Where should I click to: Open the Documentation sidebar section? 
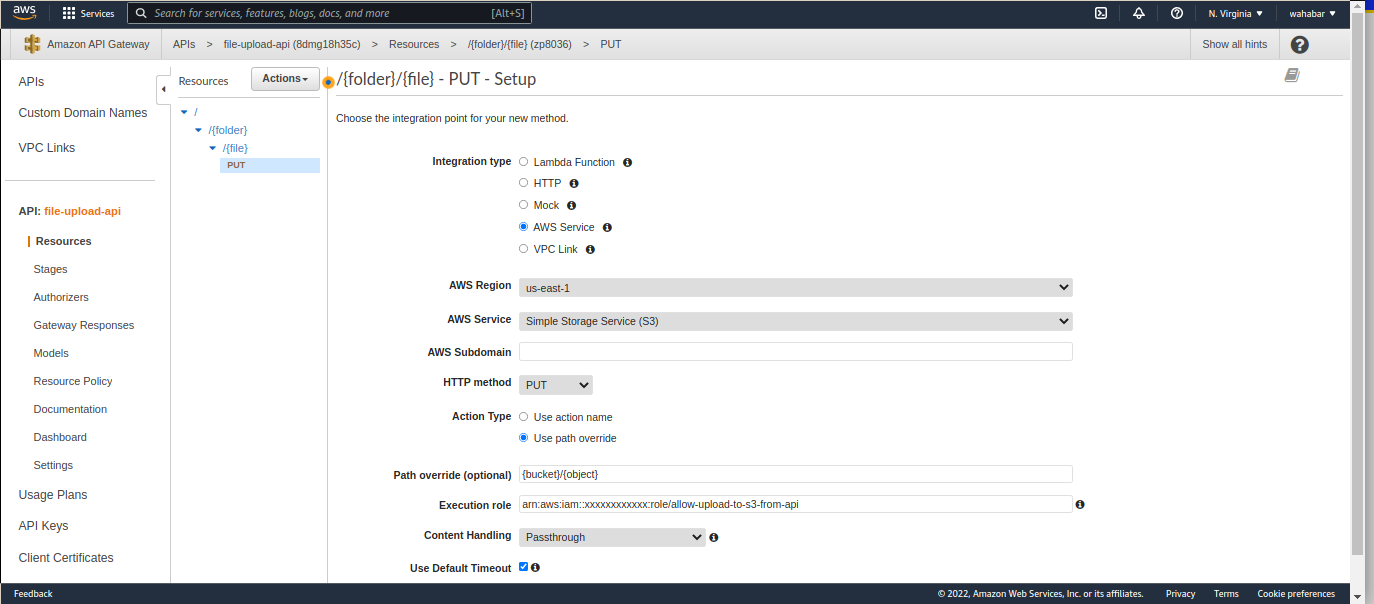70,410
